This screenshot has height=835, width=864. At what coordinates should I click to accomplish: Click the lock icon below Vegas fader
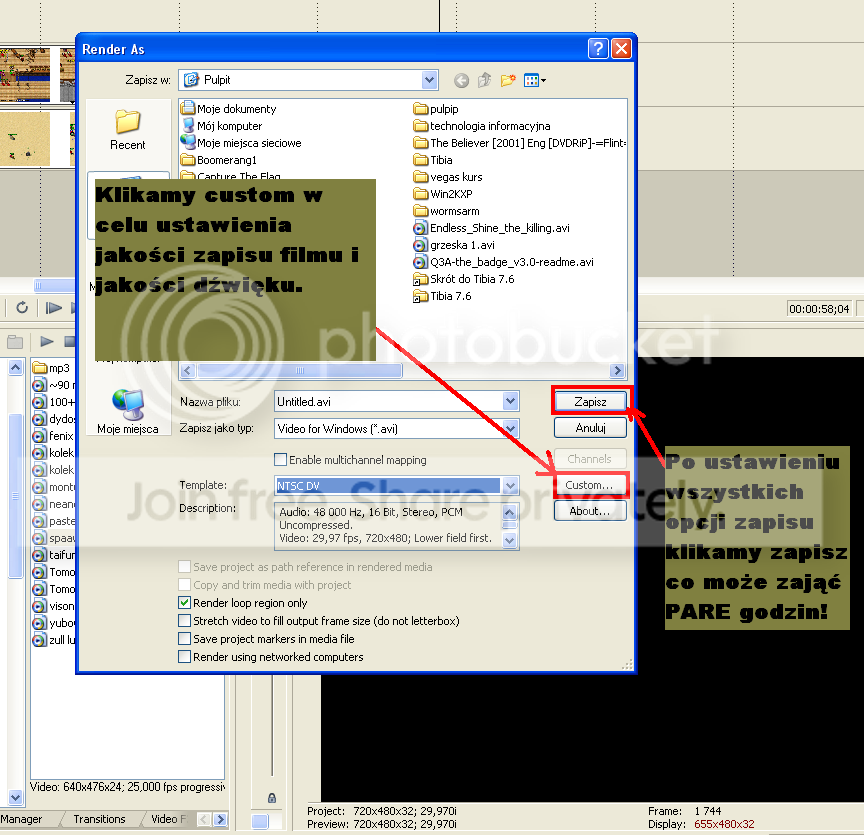(272, 798)
